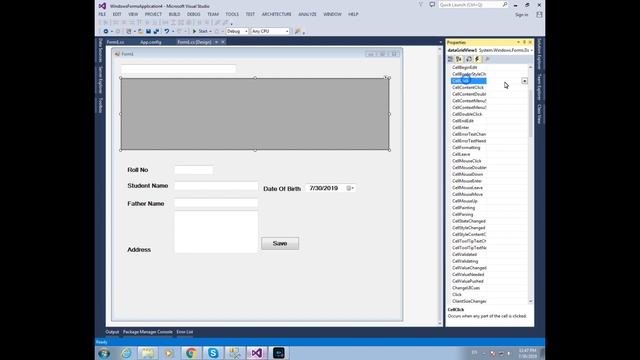Click the Start debugging button
The image size is (640, 360).
pos(200,31)
